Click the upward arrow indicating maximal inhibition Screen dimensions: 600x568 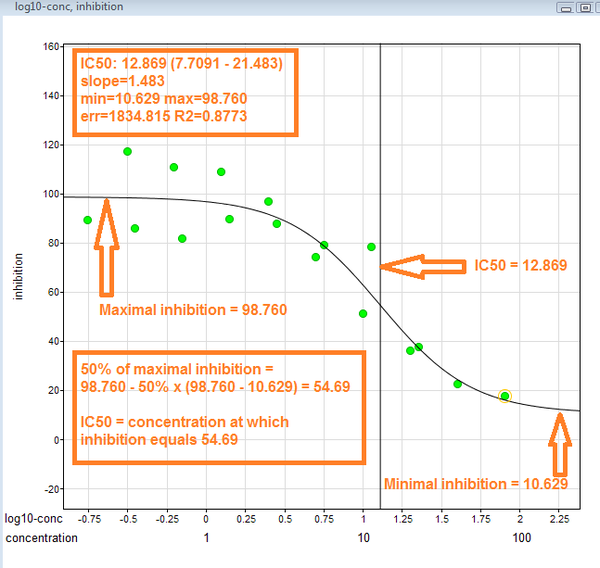[106, 248]
